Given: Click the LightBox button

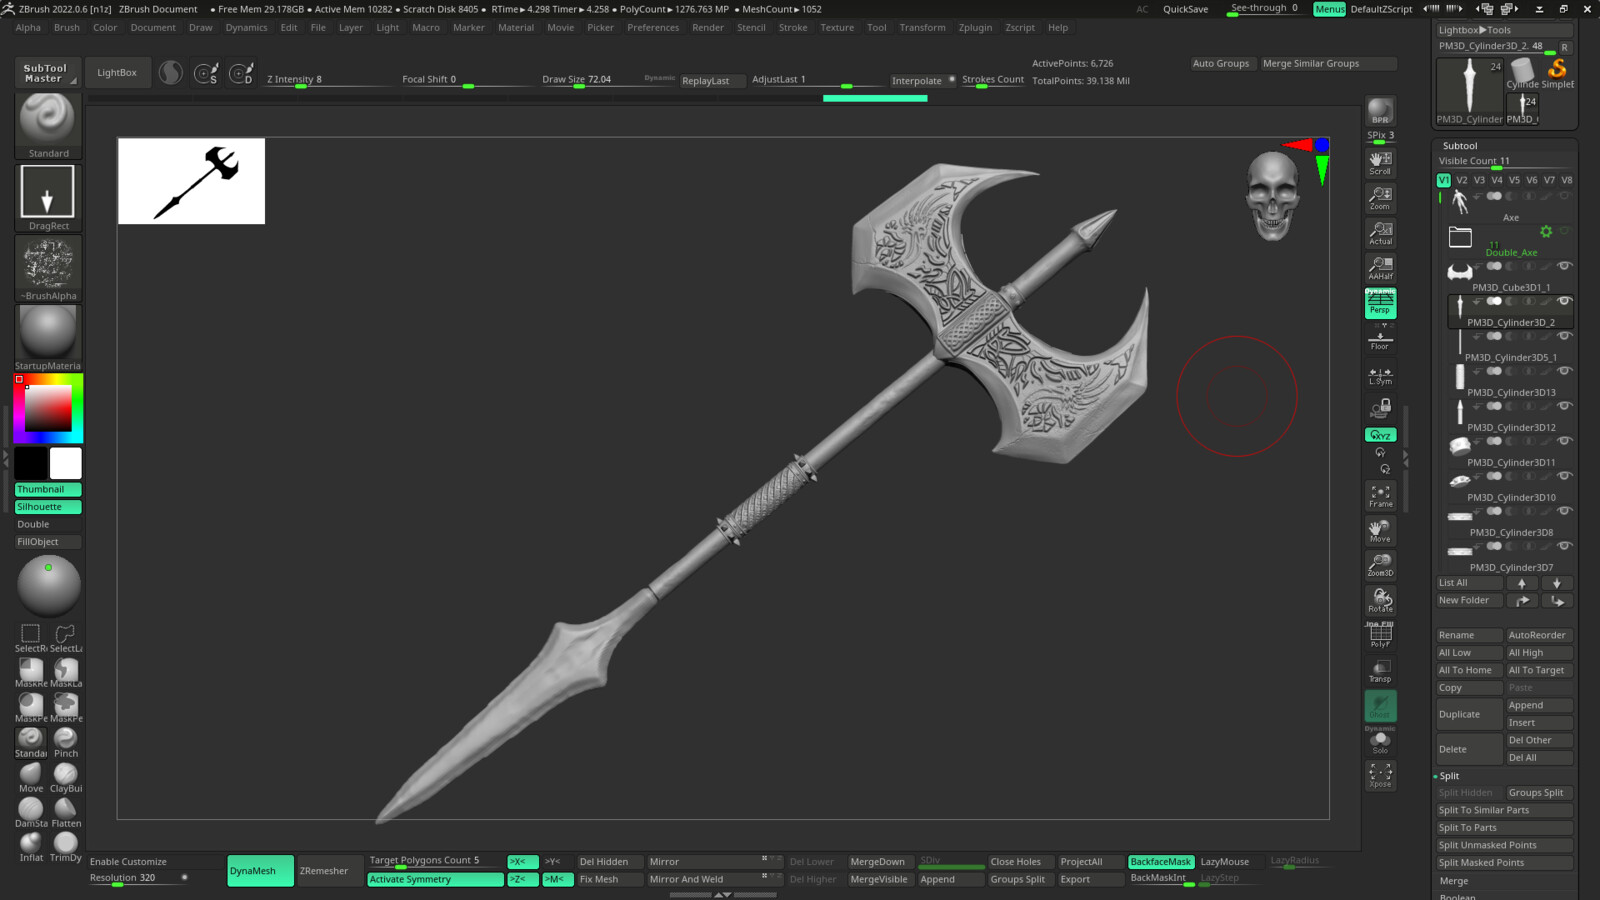Looking at the screenshot, I should (117, 73).
